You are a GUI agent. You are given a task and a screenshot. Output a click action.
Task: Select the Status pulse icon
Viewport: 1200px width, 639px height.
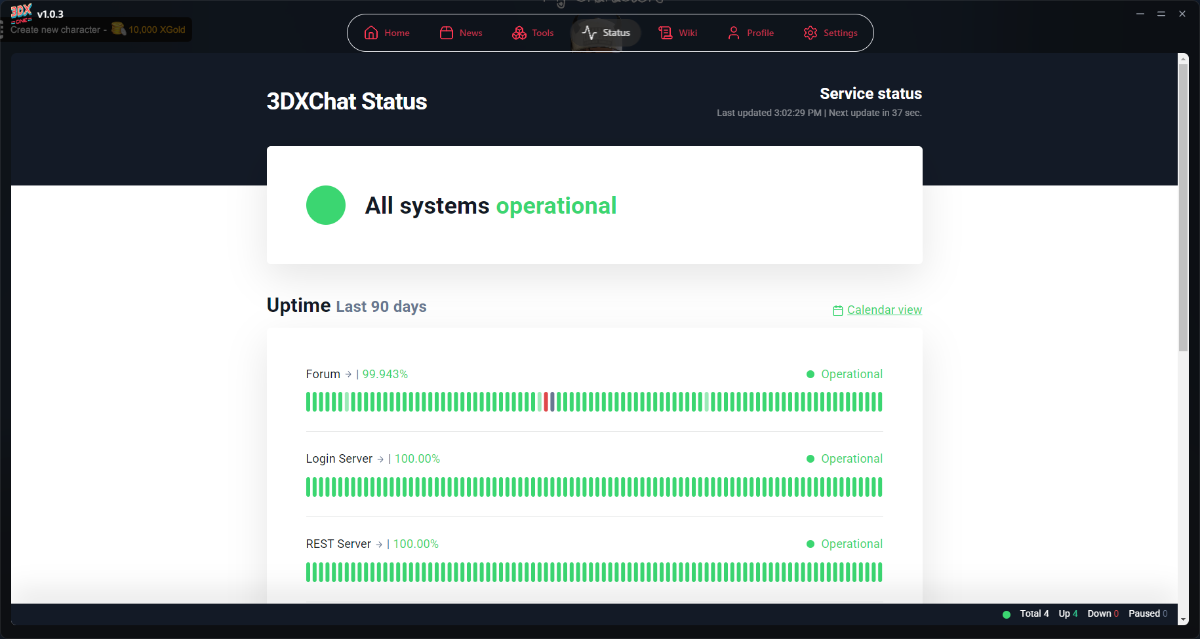point(590,33)
